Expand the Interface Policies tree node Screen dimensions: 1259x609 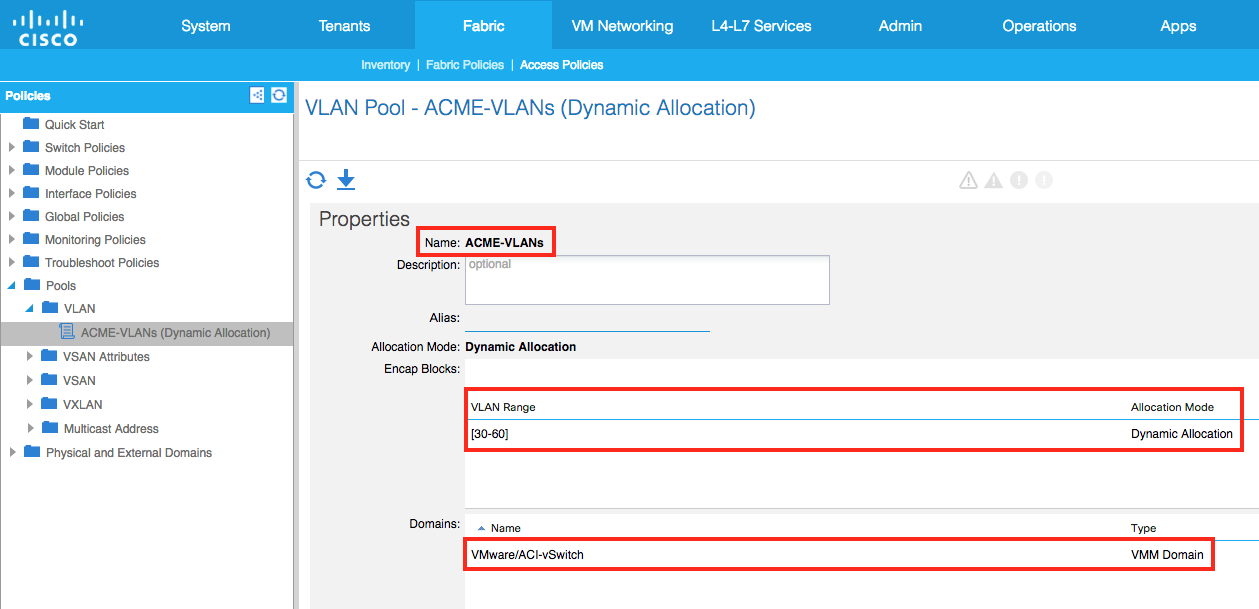tap(12, 193)
